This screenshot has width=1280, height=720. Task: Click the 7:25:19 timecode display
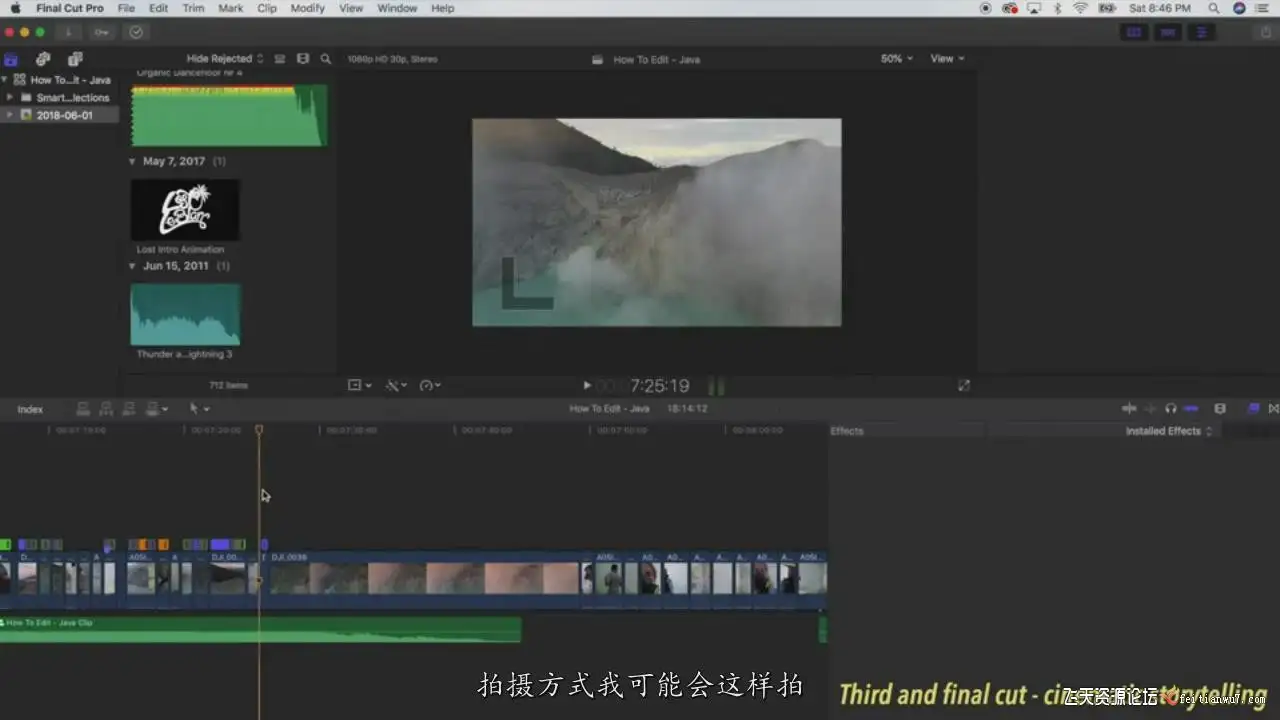point(659,386)
